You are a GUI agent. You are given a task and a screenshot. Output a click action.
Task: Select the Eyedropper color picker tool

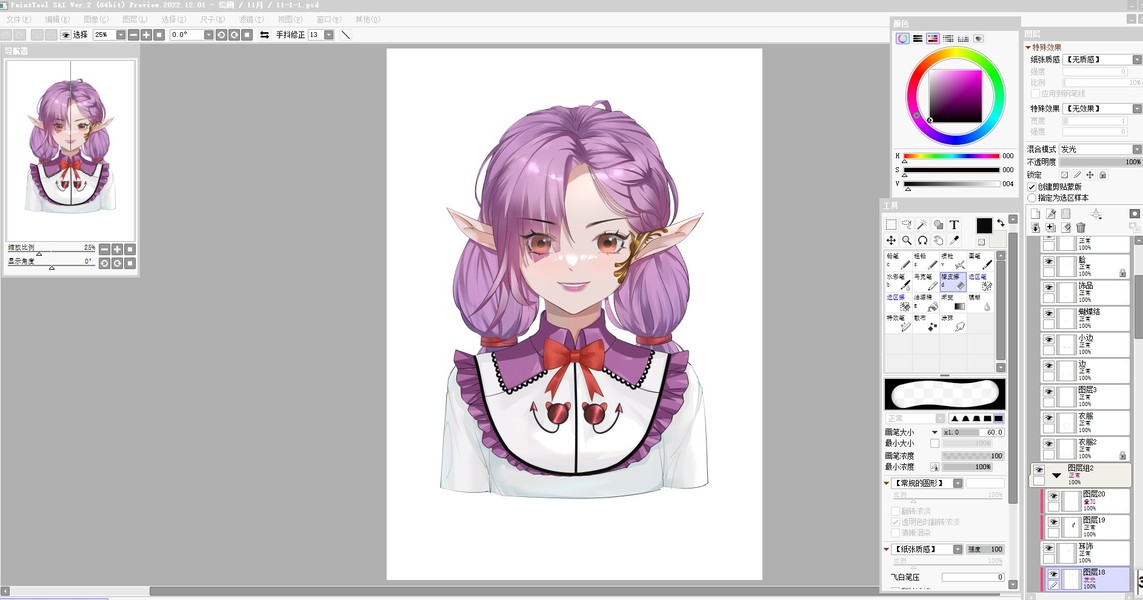click(954, 240)
